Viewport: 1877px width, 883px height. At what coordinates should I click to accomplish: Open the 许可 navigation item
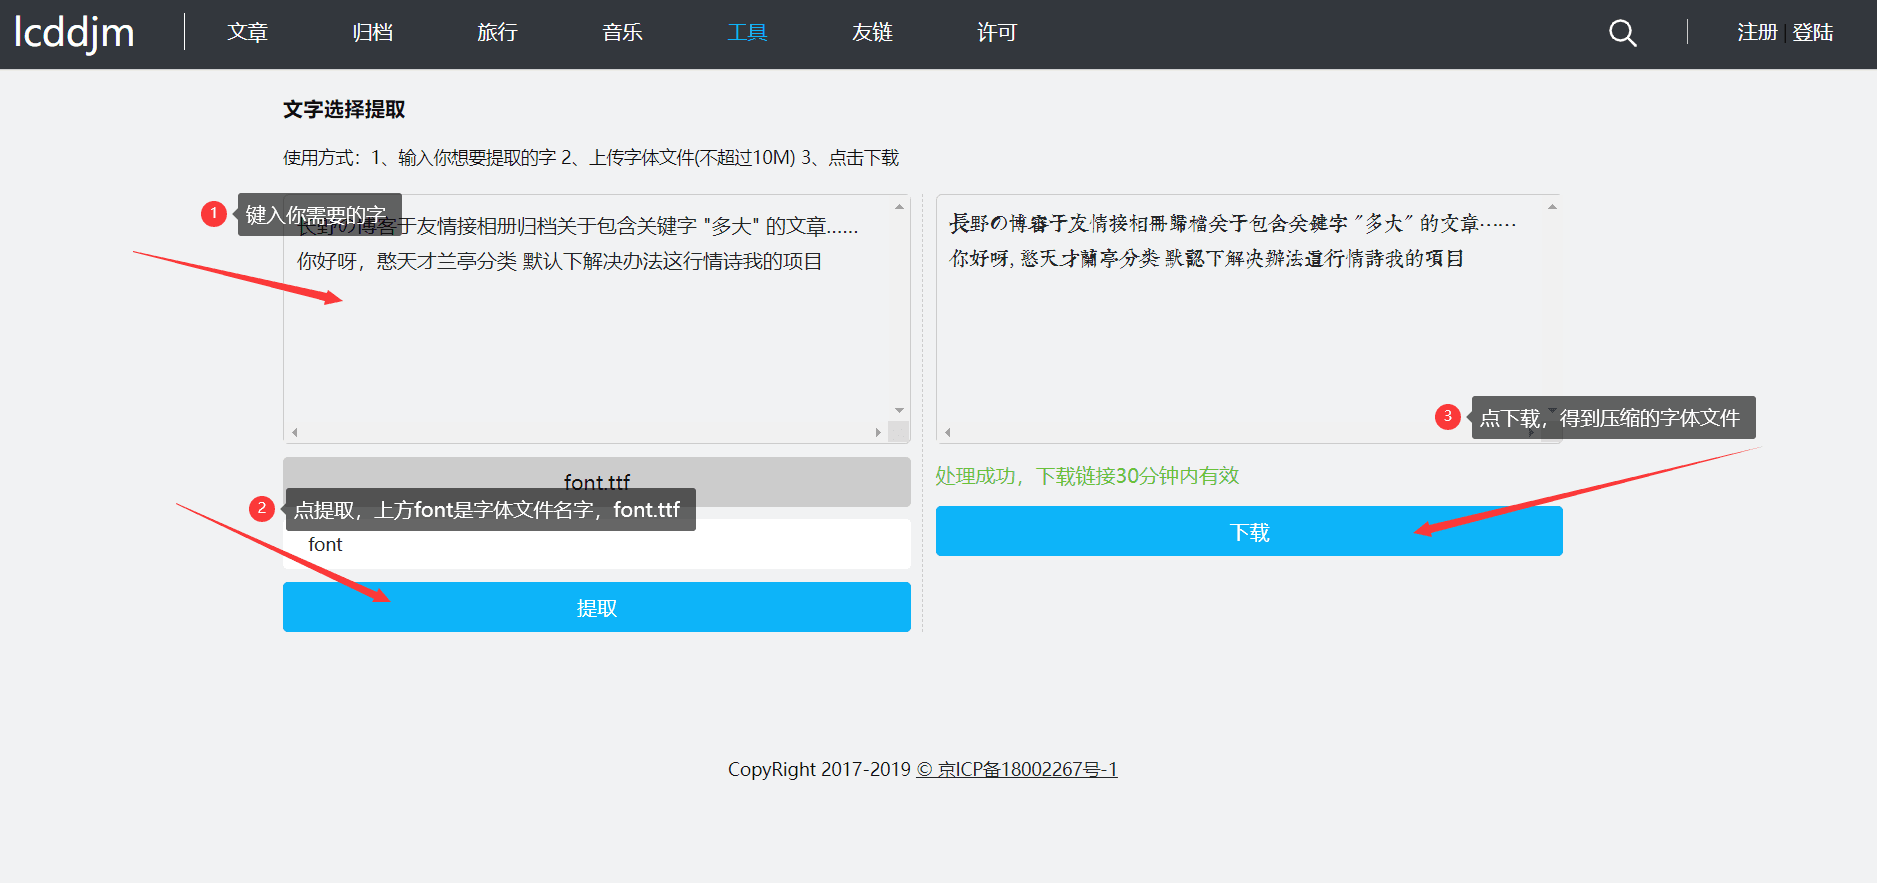point(996,33)
